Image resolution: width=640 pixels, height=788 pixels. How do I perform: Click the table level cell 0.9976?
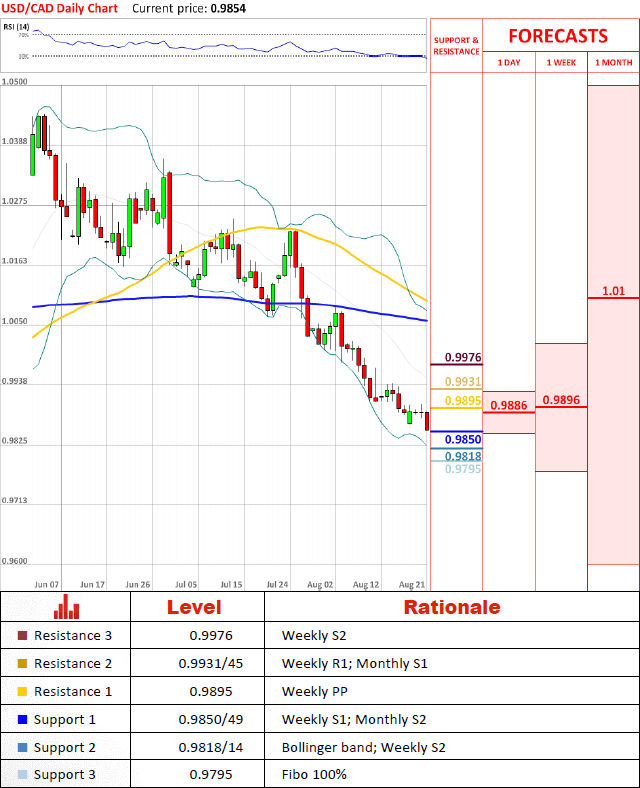pos(211,636)
